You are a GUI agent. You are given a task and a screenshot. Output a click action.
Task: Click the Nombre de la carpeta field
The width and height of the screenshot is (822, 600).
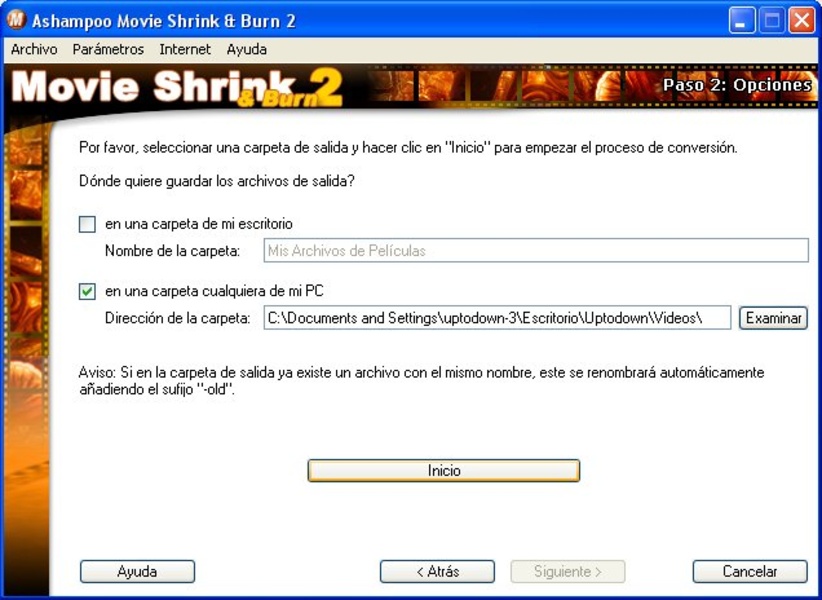tap(536, 250)
